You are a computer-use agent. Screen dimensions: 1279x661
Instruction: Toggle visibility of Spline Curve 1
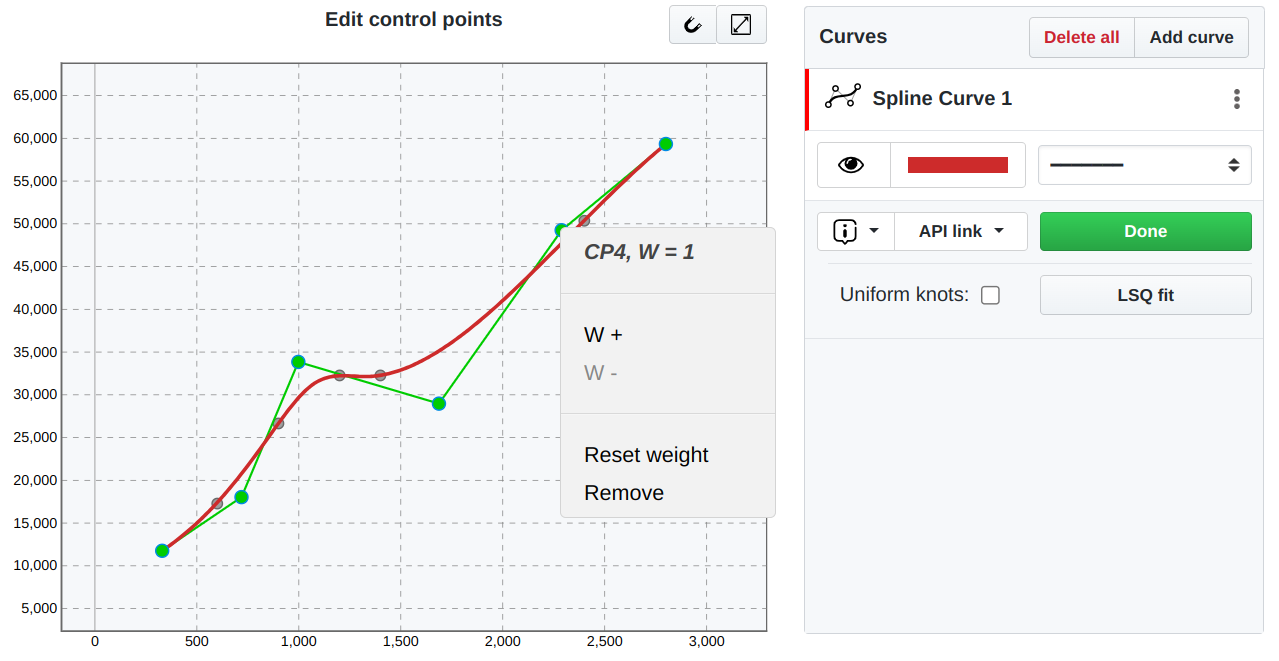[x=852, y=164]
